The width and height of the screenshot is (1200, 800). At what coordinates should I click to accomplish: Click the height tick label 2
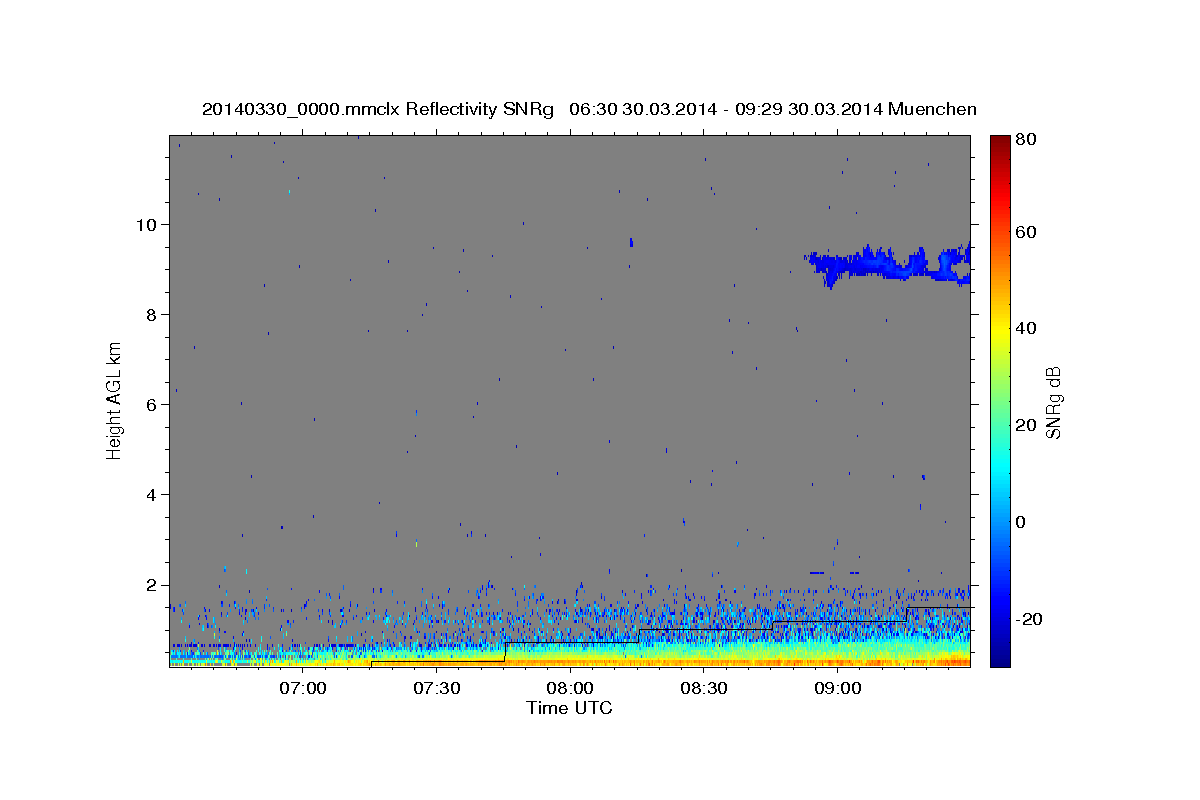pyautogui.click(x=151, y=585)
